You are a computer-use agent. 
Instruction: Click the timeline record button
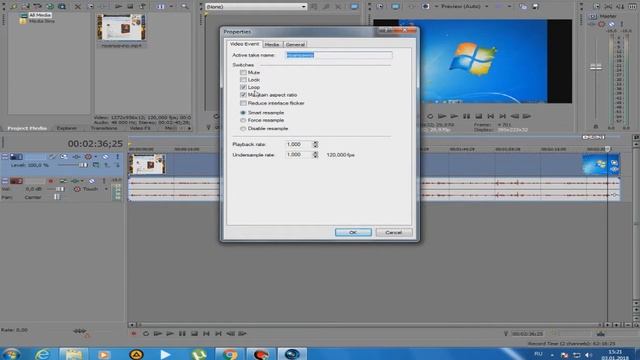pos(133,334)
